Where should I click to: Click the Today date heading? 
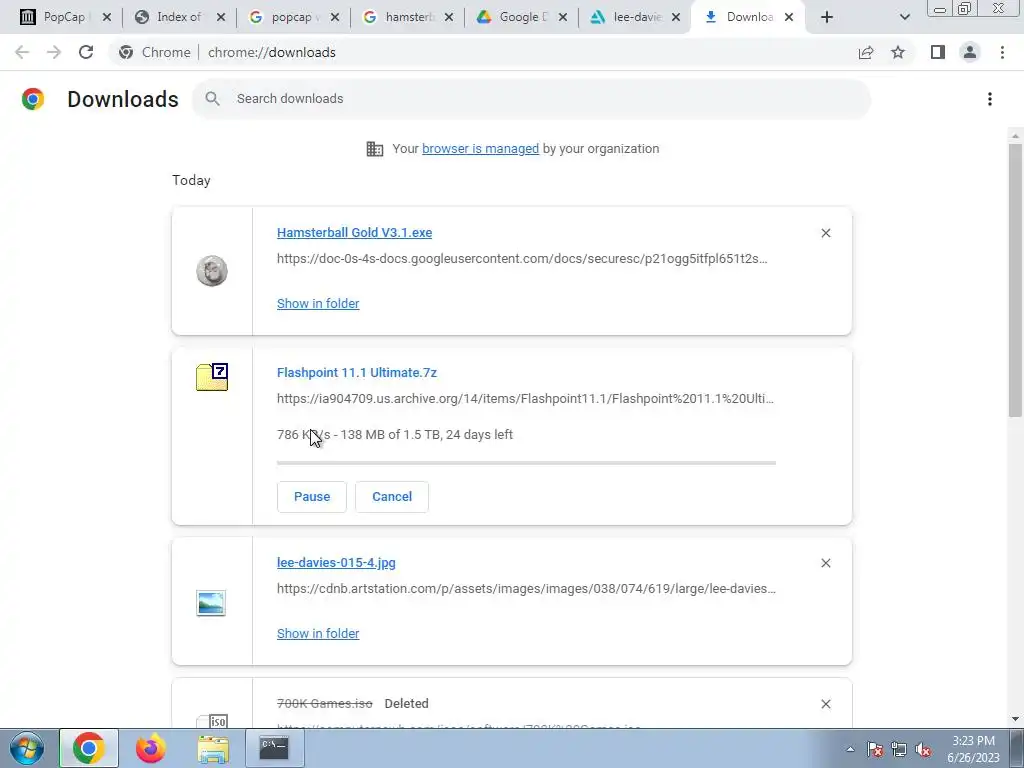point(191,180)
